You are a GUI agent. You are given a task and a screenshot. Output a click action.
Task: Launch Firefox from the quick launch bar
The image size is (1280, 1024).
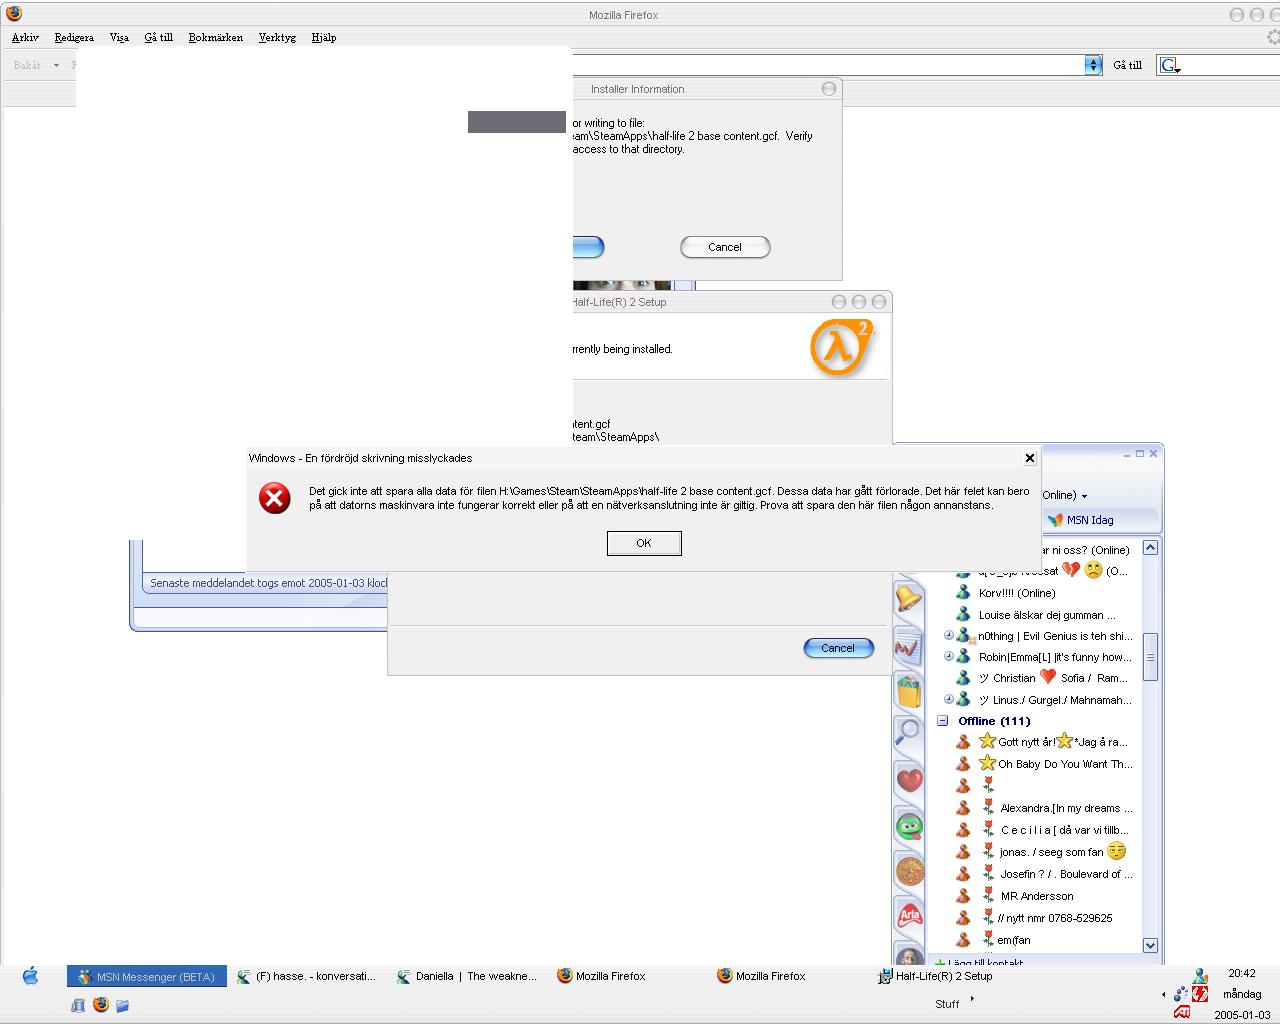pos(100,1005)
